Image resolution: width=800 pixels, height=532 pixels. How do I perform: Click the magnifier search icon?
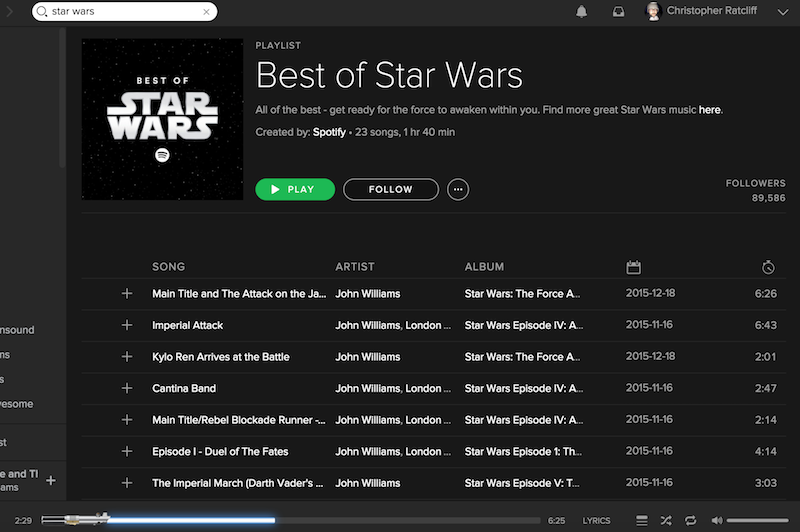(x=42, y=11)
